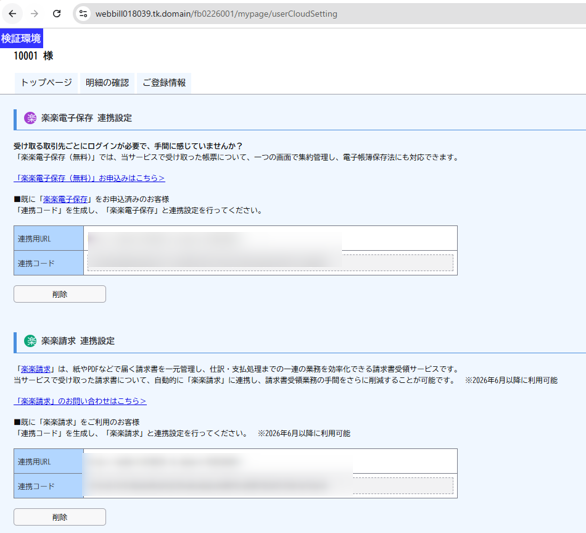586x533 pixels.
Task: Select 連携コード field in 楽楽電子保存 section
Action: (x=270, y=263)
